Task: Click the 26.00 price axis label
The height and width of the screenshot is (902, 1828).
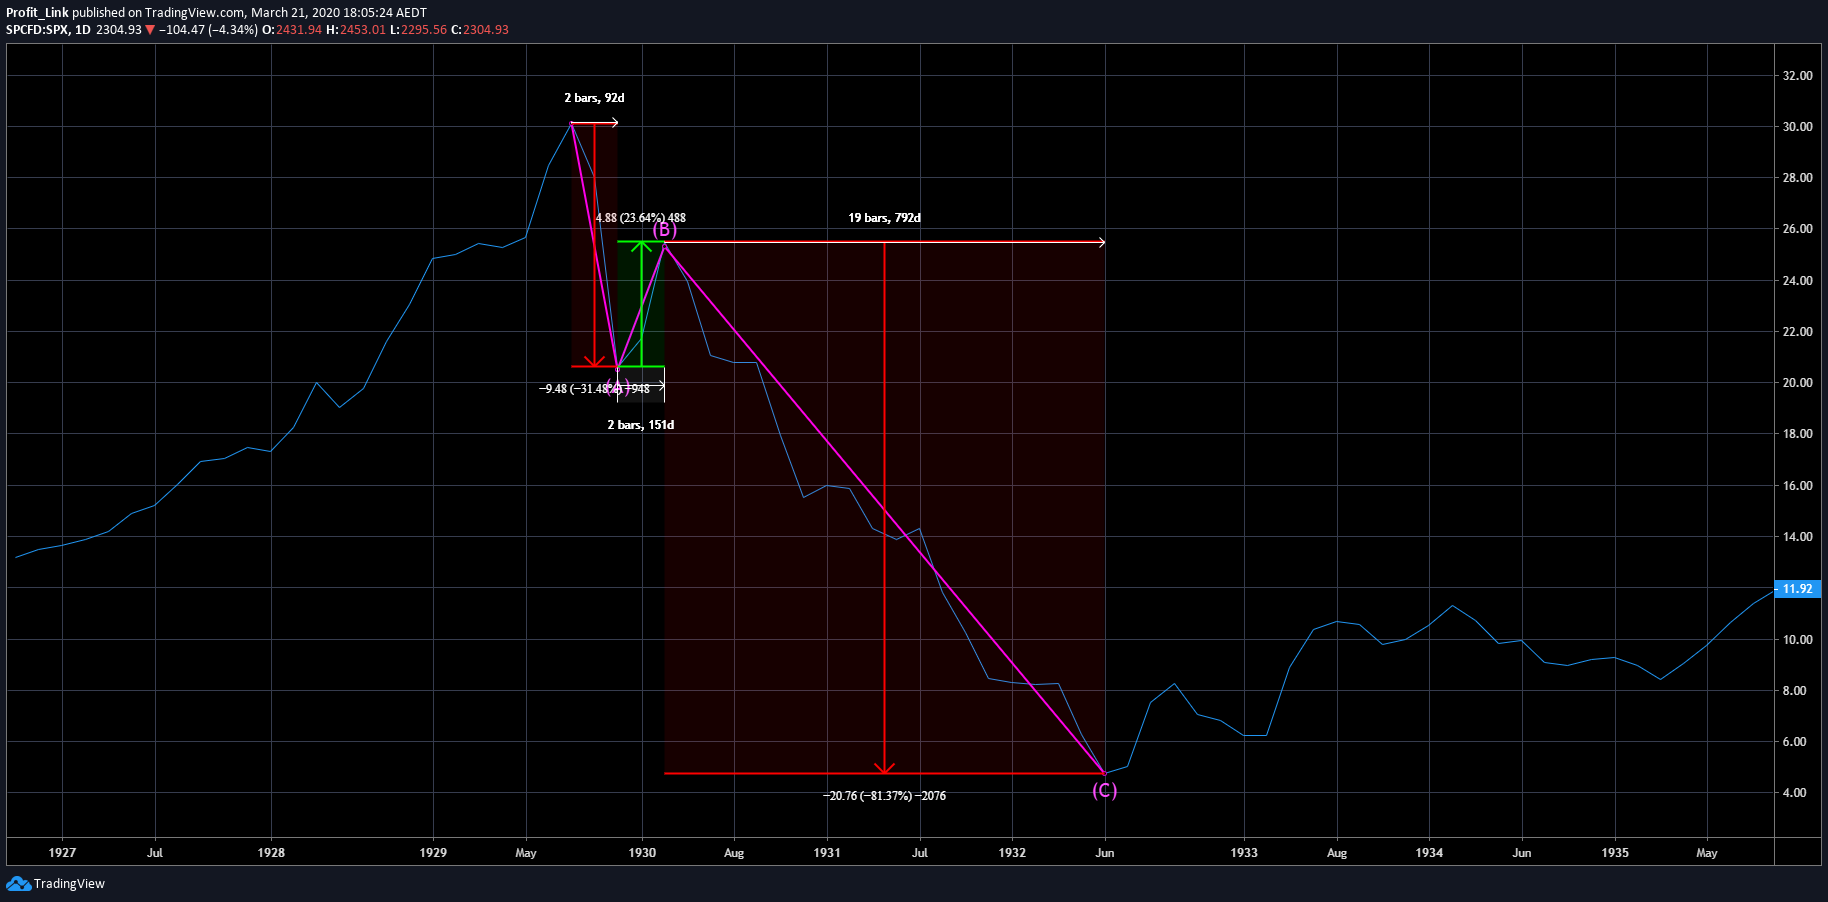Action: 1797,229
